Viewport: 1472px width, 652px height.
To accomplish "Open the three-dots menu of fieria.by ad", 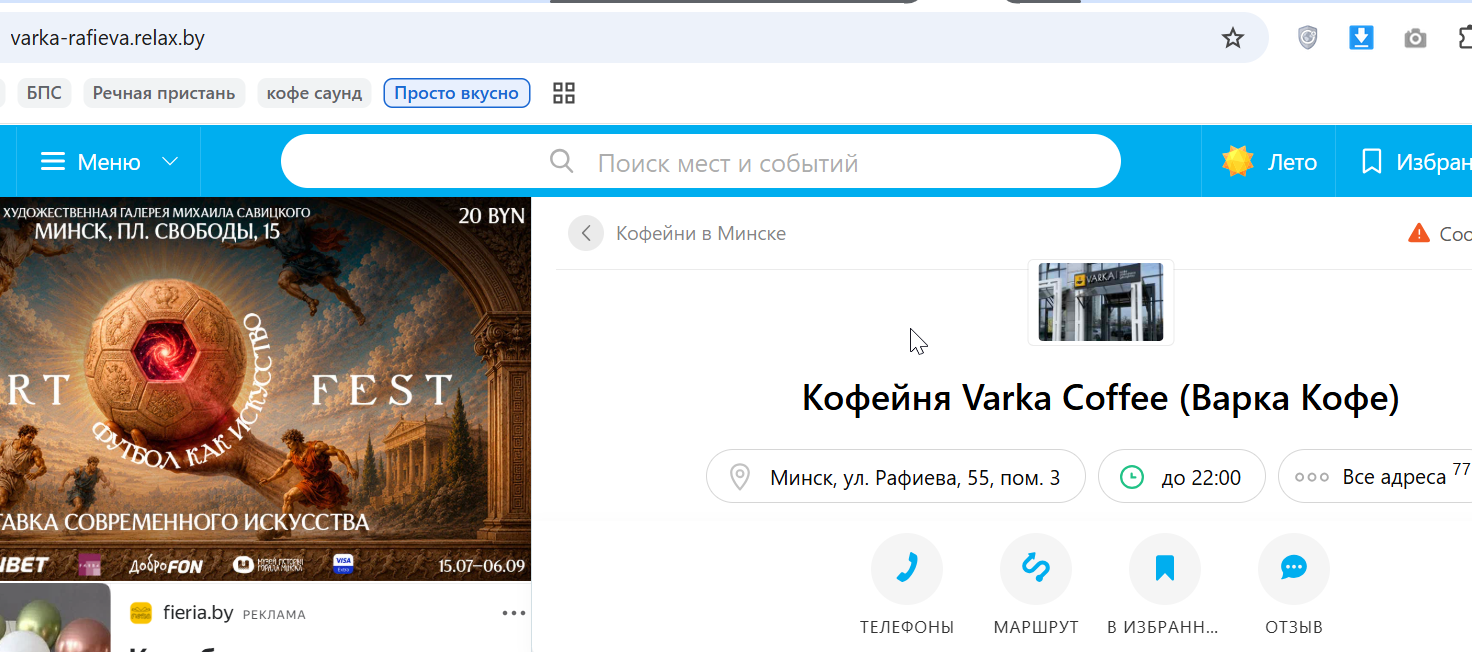I will tap(514, 613).
